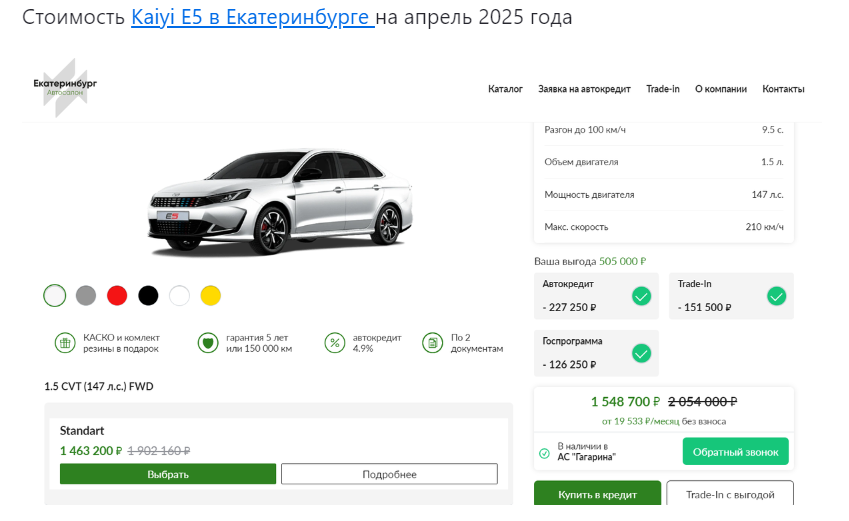Image resolution: width=849 pixels, height=521 pixels.
Task: Open the Каталог menu item
Action: pyautogui.click(x=505, y=89)
